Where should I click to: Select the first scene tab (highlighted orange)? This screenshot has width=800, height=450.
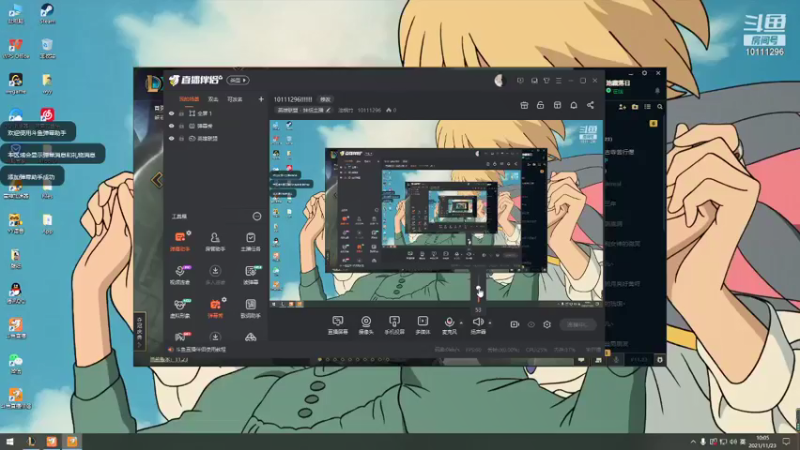coord(189,99)
